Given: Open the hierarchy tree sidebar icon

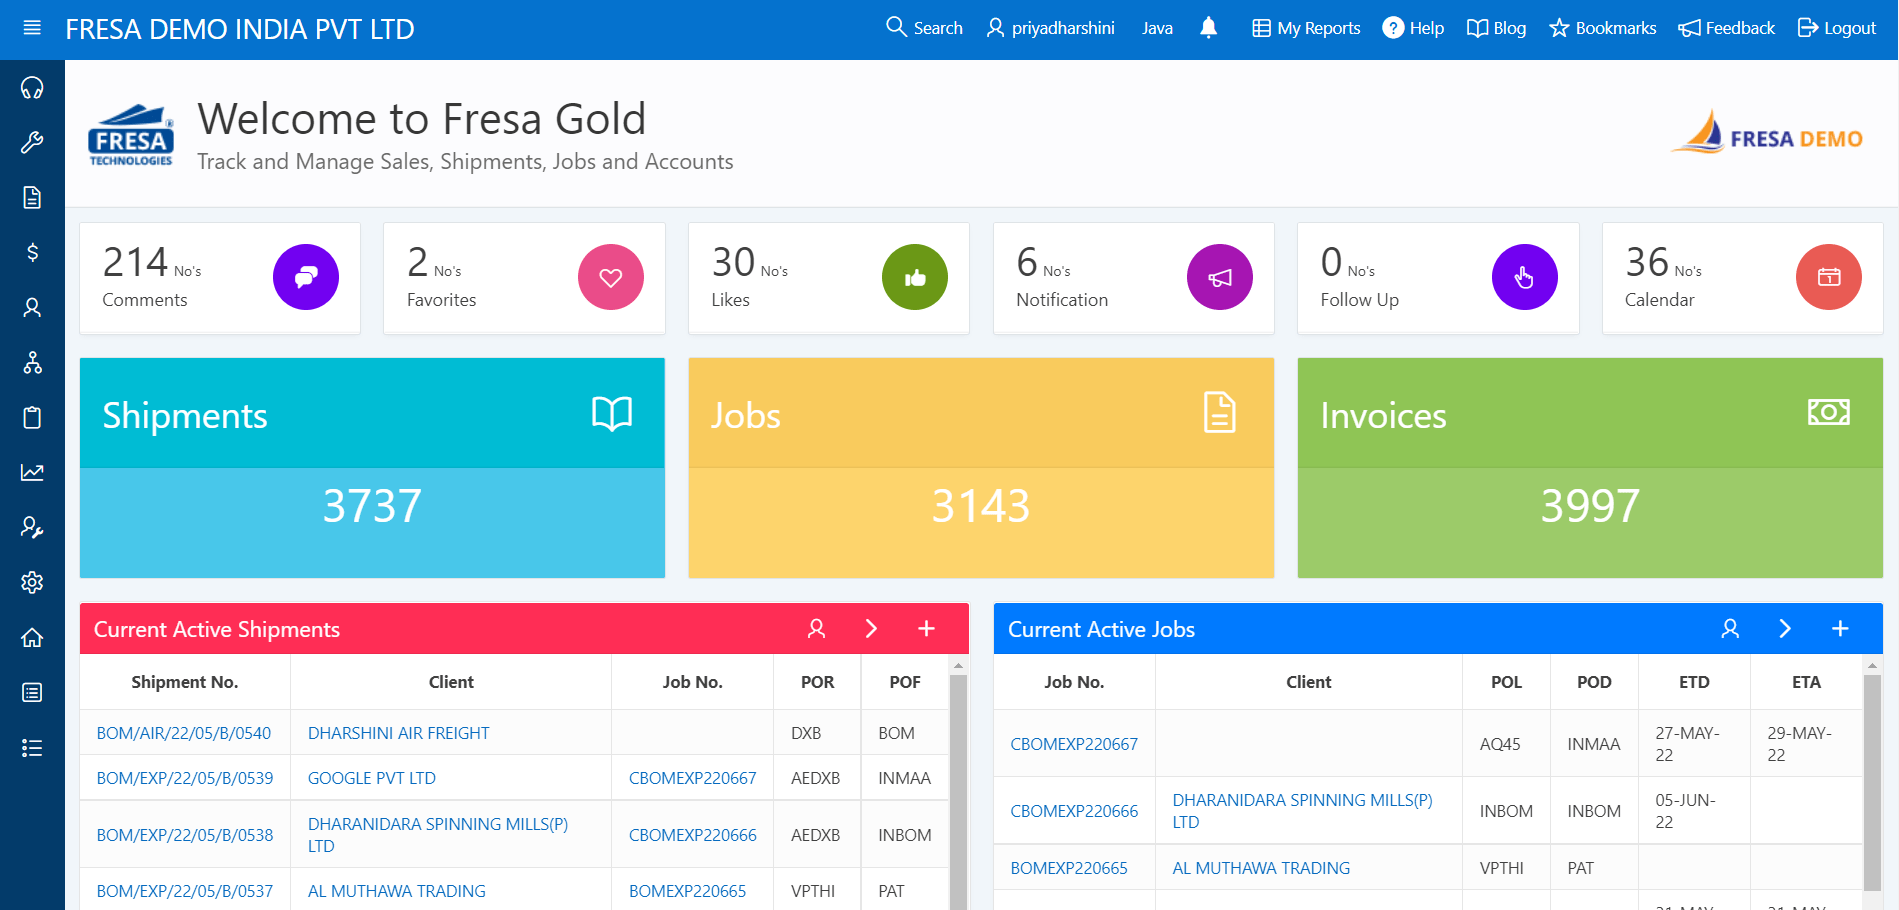Looking at the screenshot, I should 32,362.
